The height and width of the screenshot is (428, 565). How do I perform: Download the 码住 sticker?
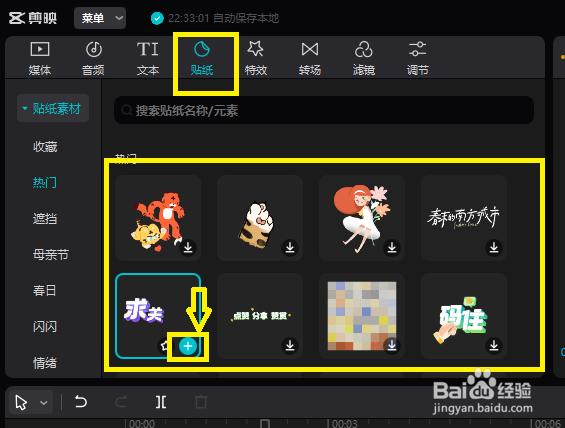coord(494,345)
